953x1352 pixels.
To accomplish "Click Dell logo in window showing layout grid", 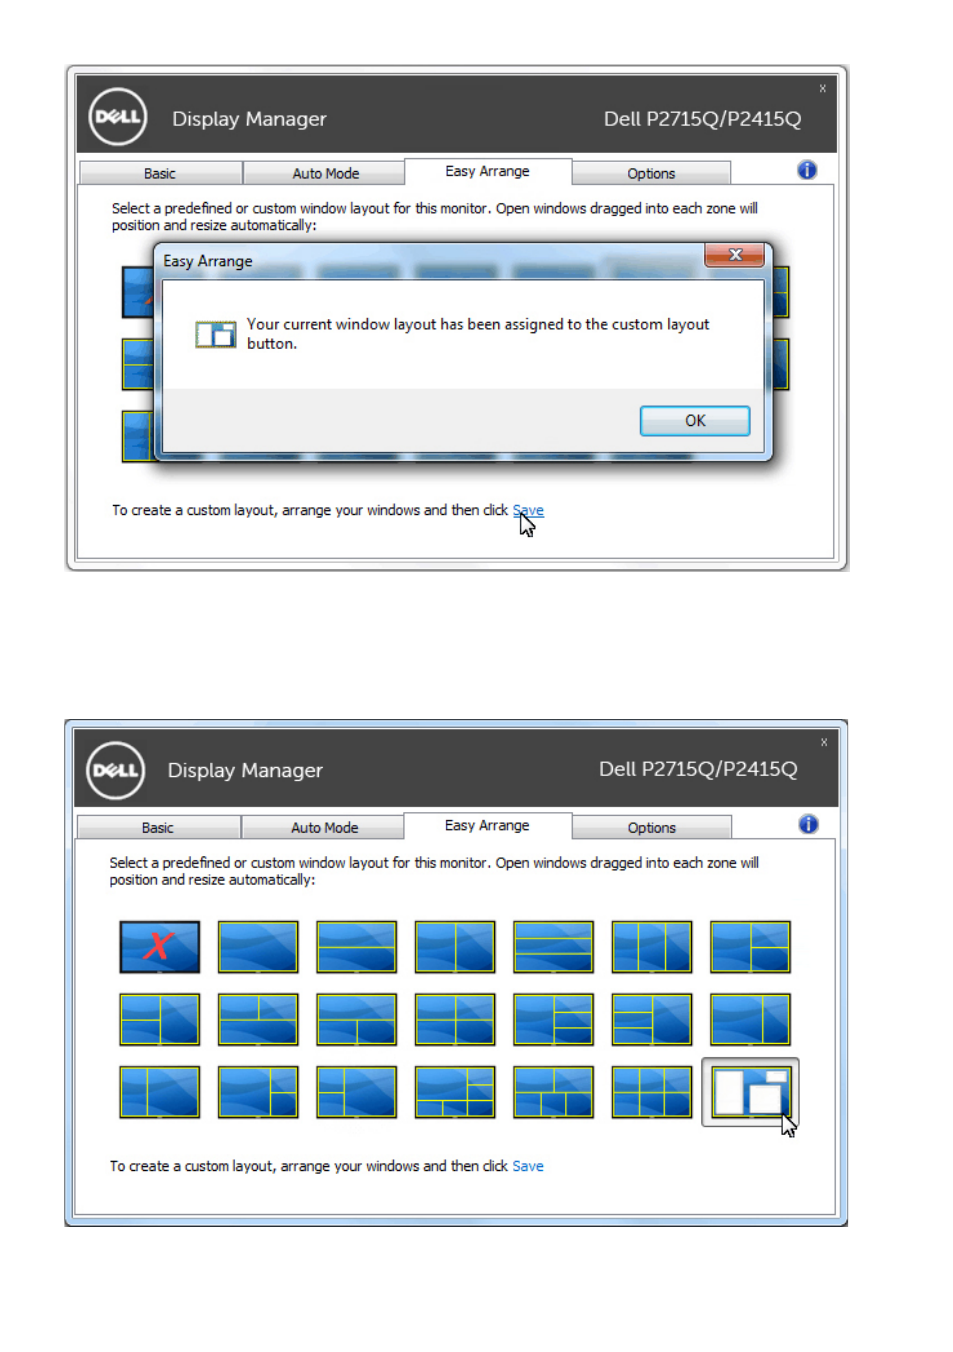I will pos(116,770).
